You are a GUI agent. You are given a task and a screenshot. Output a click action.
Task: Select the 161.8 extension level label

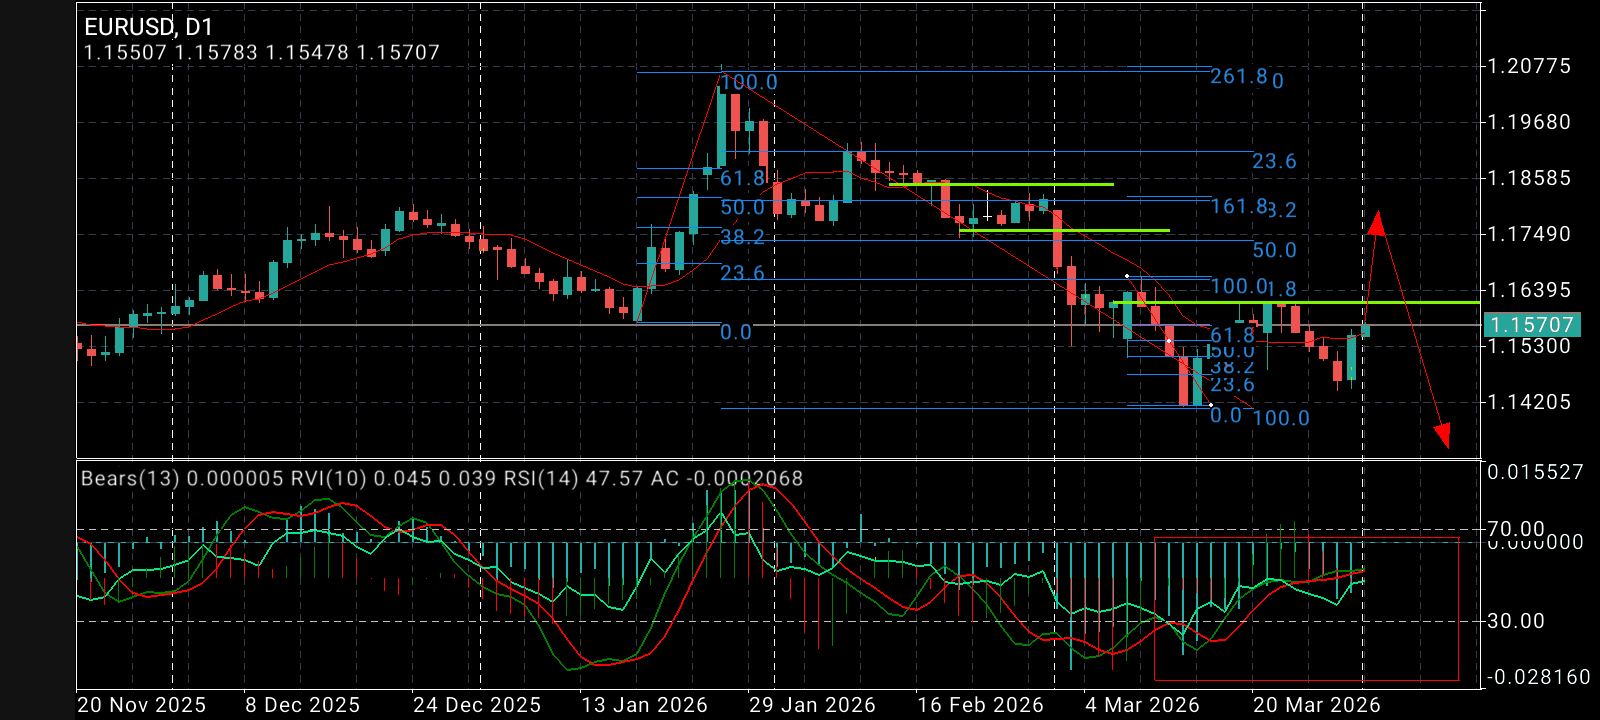pyautogui.click(x=1238, y=206)
